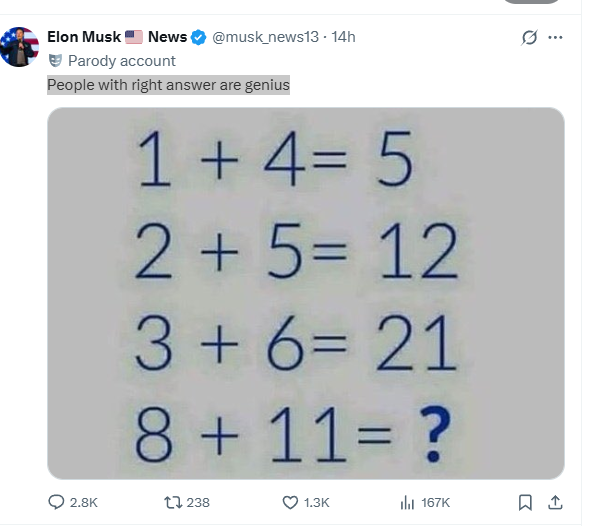
Task: Click the reply speech-bubble icon
Action: (56, 502)
